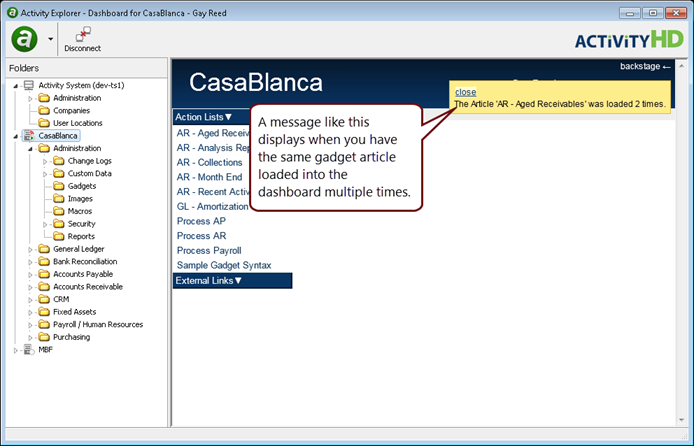Select the General Ledger tree label
Image resolution: width=694 pixels, height=446 pixels.
pos(79,249)
